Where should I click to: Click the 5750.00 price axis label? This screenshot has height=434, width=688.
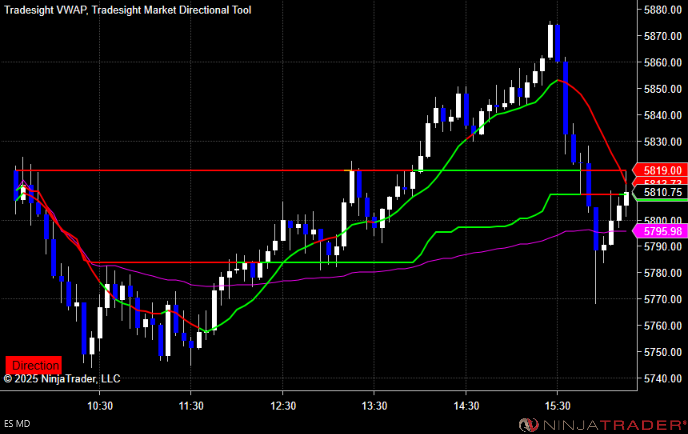pyautogui.click(x=663, y=352)
